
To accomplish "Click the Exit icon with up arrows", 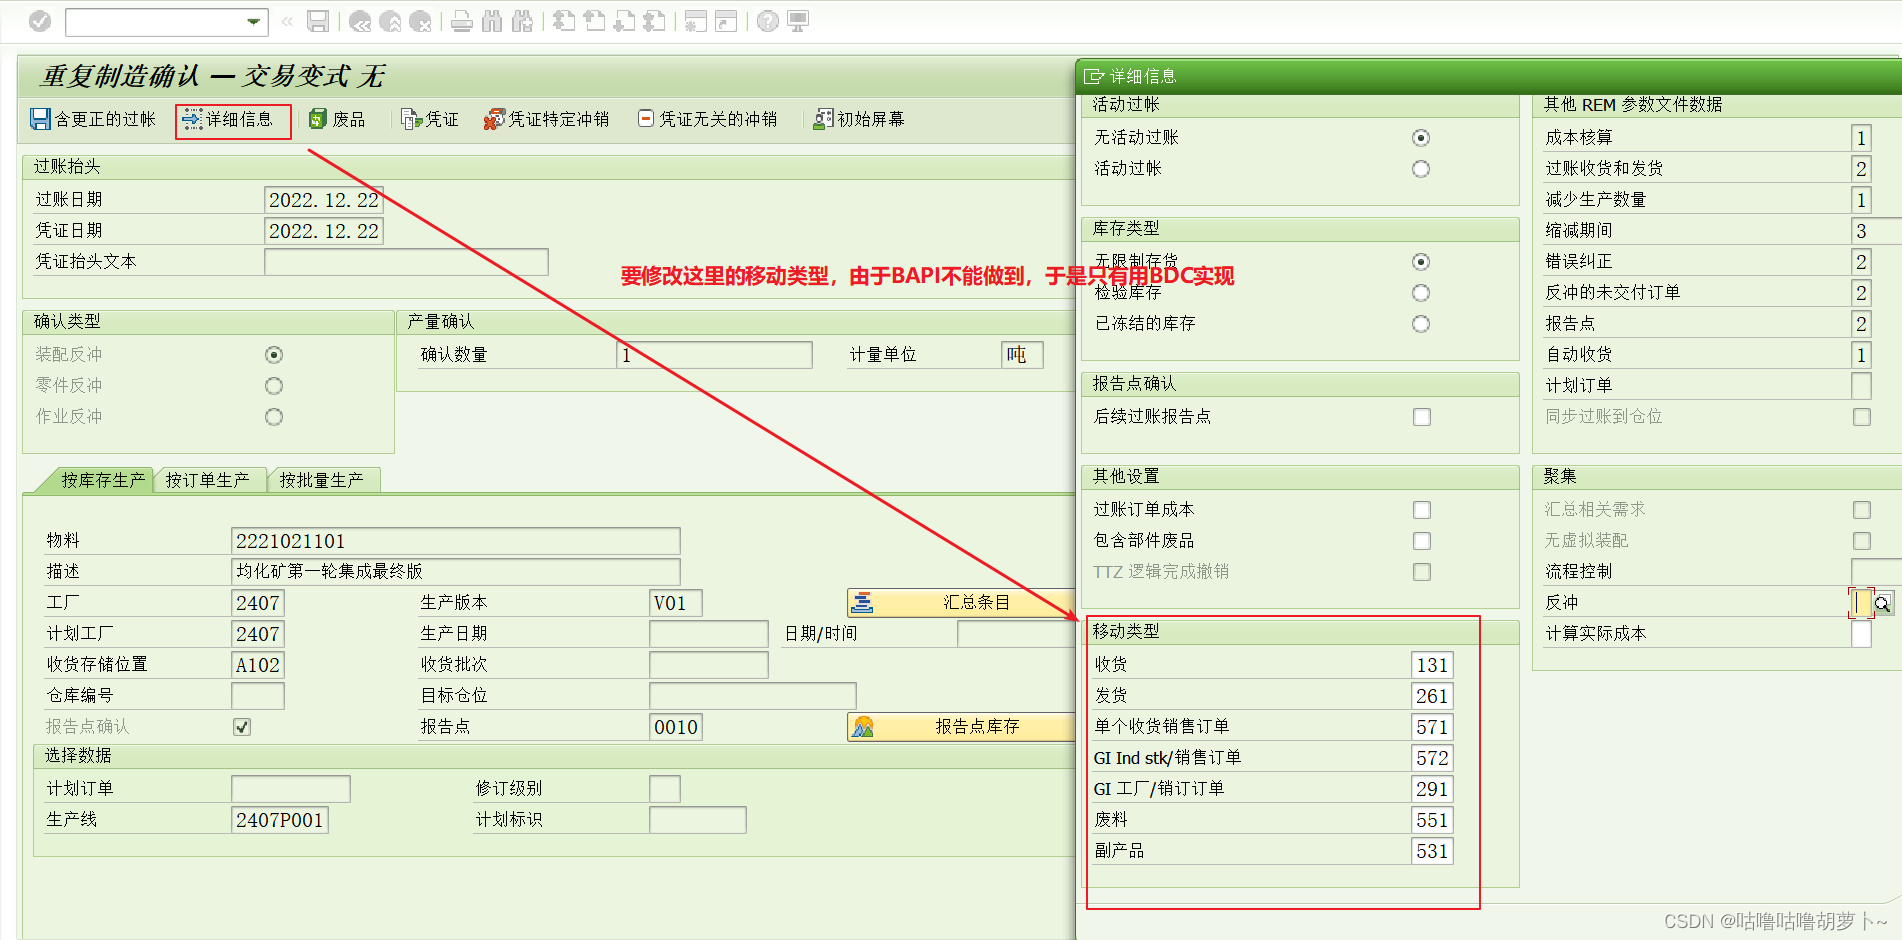I will click(391, 21).
